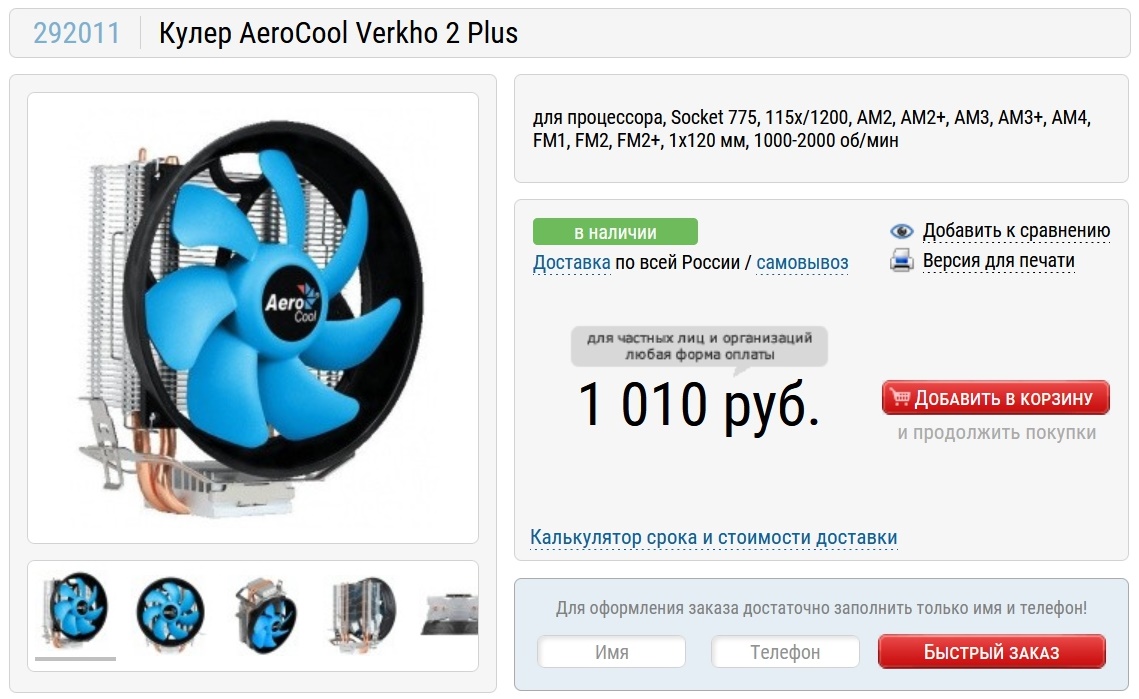Select the first thumbnail of the cooler
1139x699 pixels.
(x=76, y=610)
